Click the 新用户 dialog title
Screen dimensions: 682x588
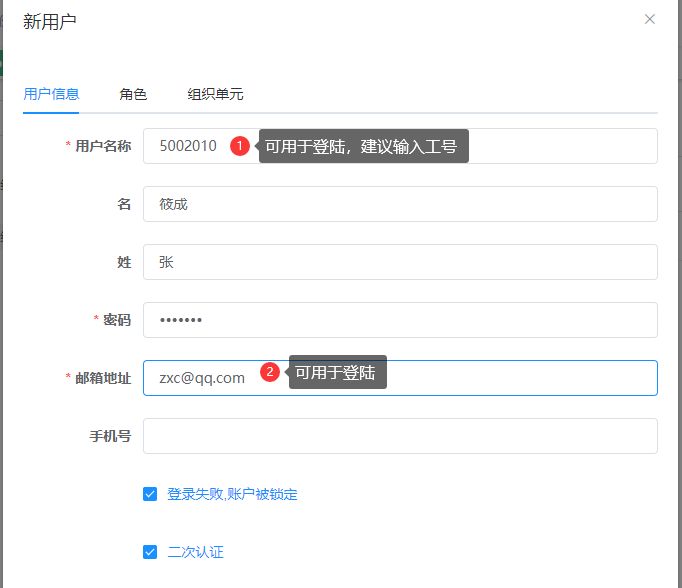pos(50,21)
